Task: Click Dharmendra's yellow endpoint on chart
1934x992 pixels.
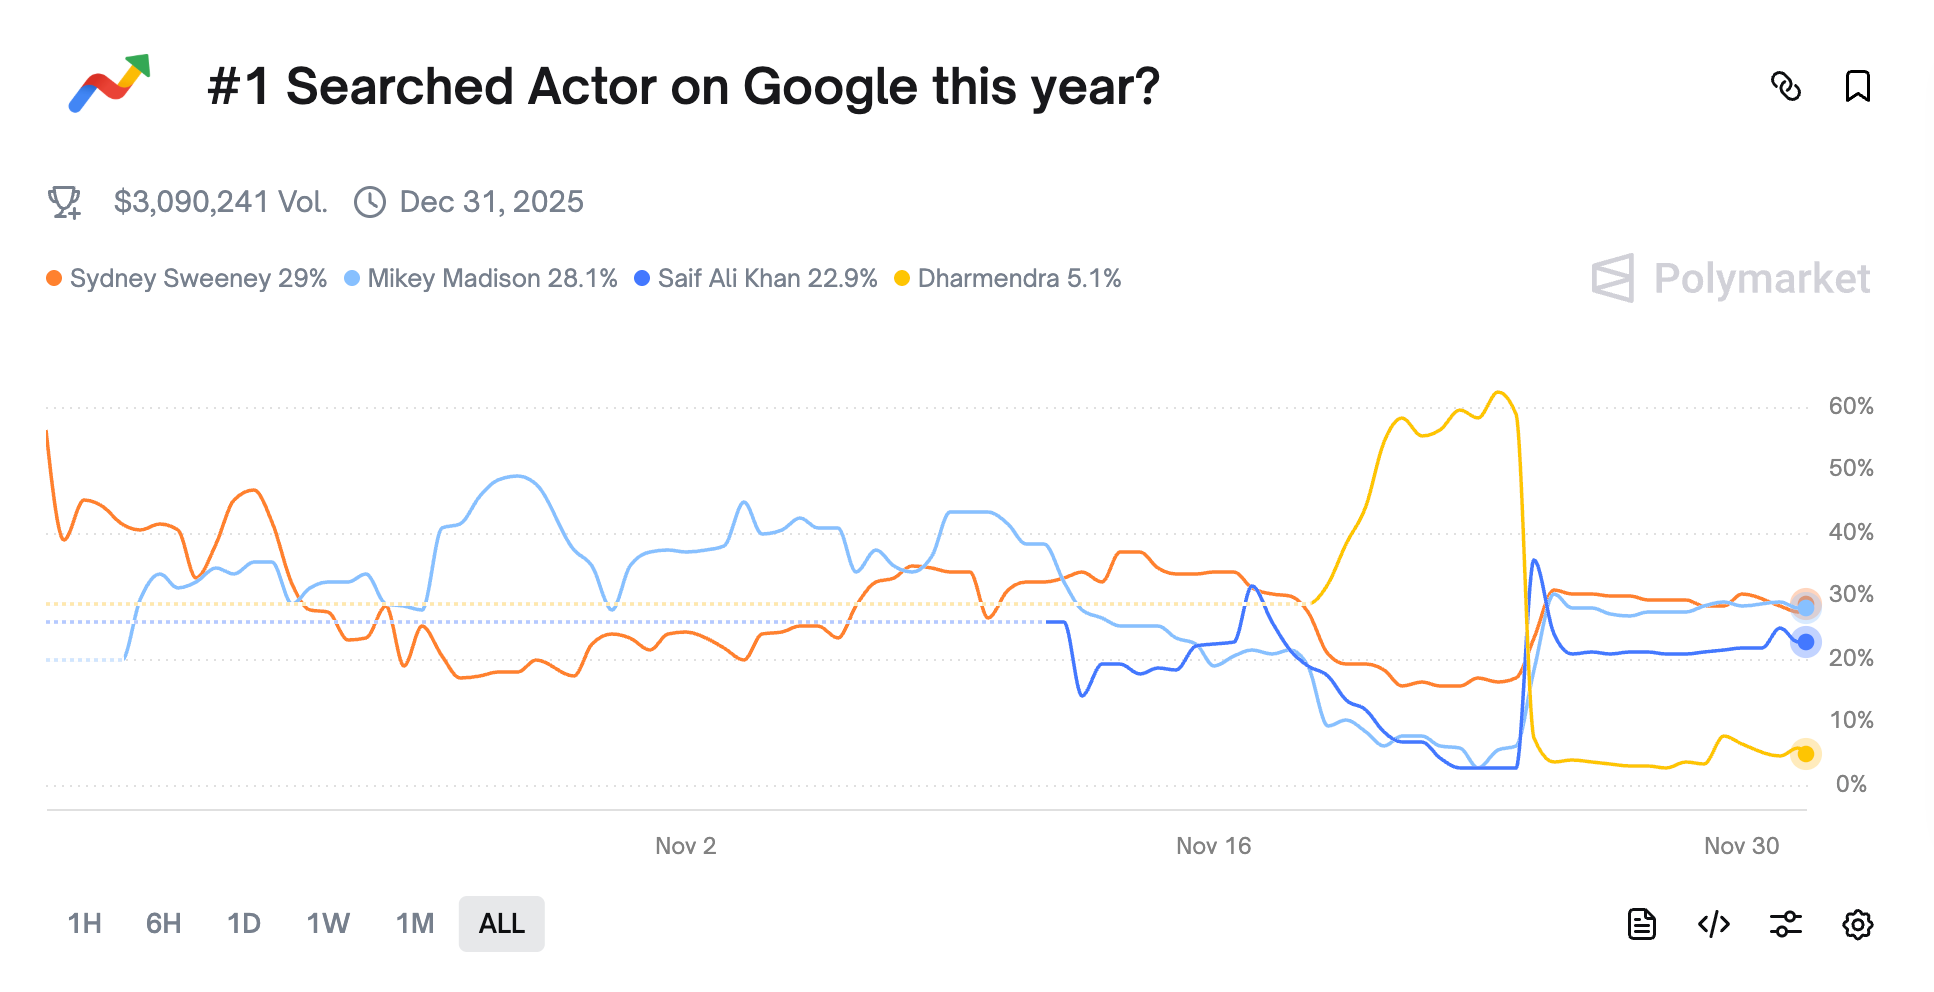Action: (1805, 754)
